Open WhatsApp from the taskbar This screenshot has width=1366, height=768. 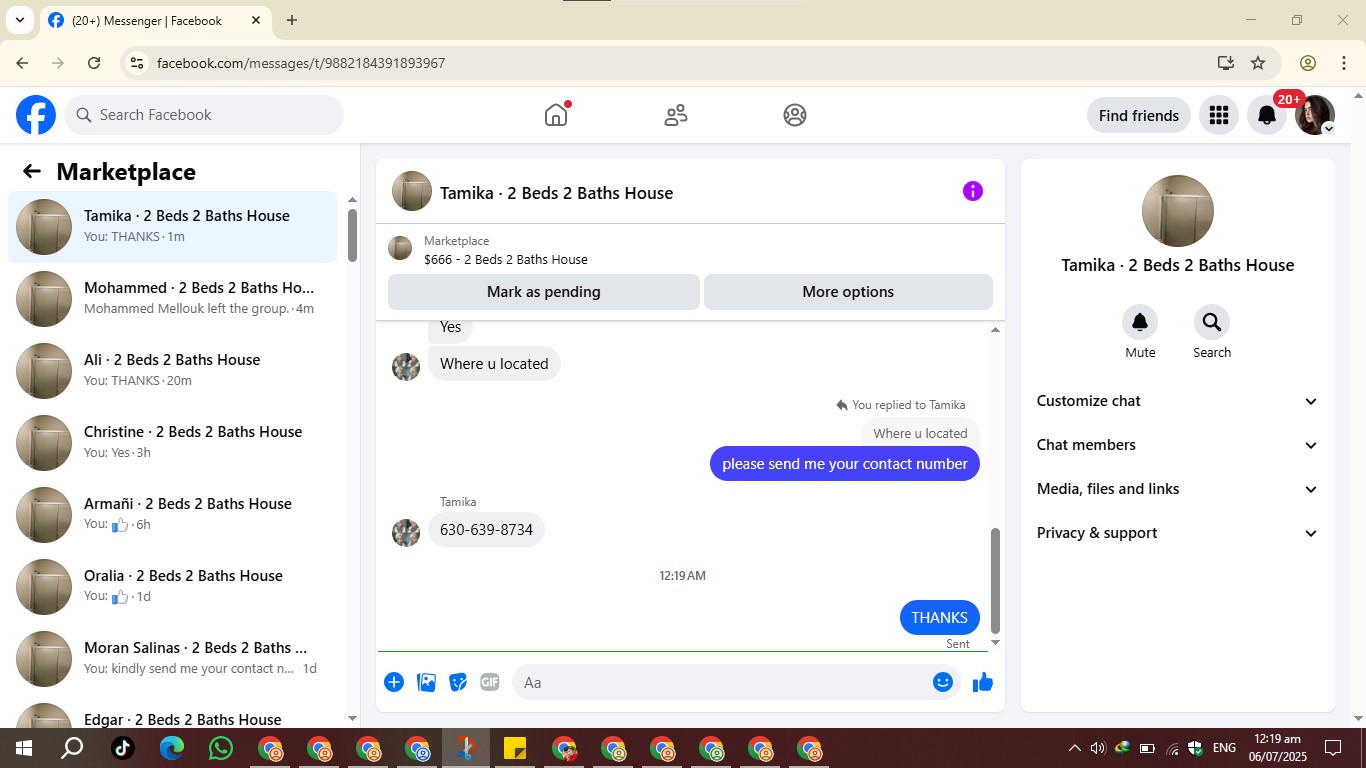(x=221, y=748)
